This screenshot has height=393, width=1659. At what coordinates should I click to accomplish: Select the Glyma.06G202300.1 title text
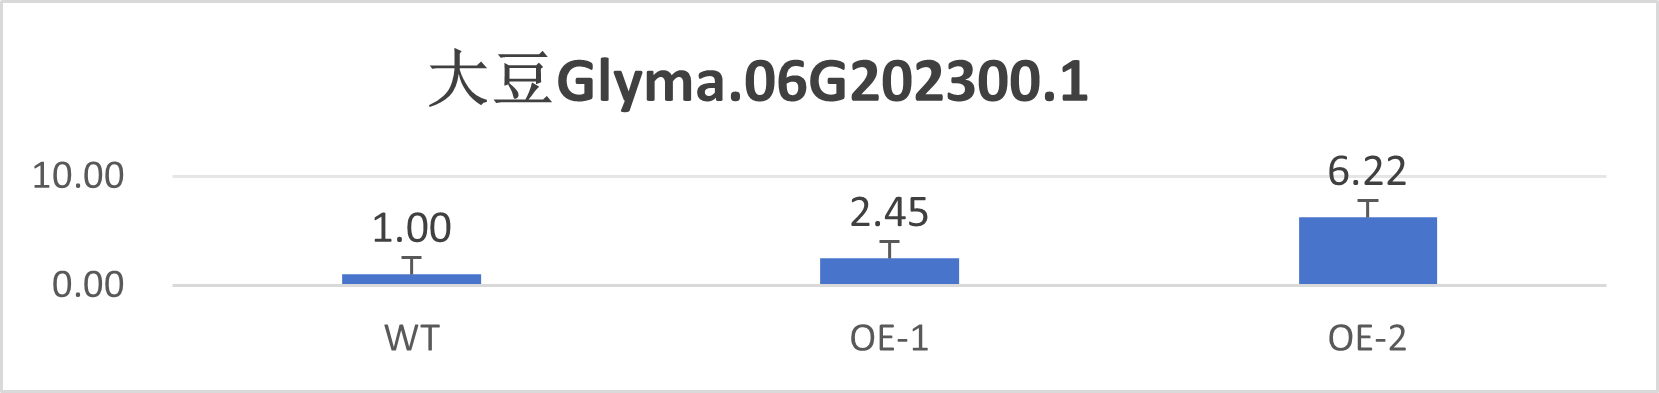(x=822, y=82)
